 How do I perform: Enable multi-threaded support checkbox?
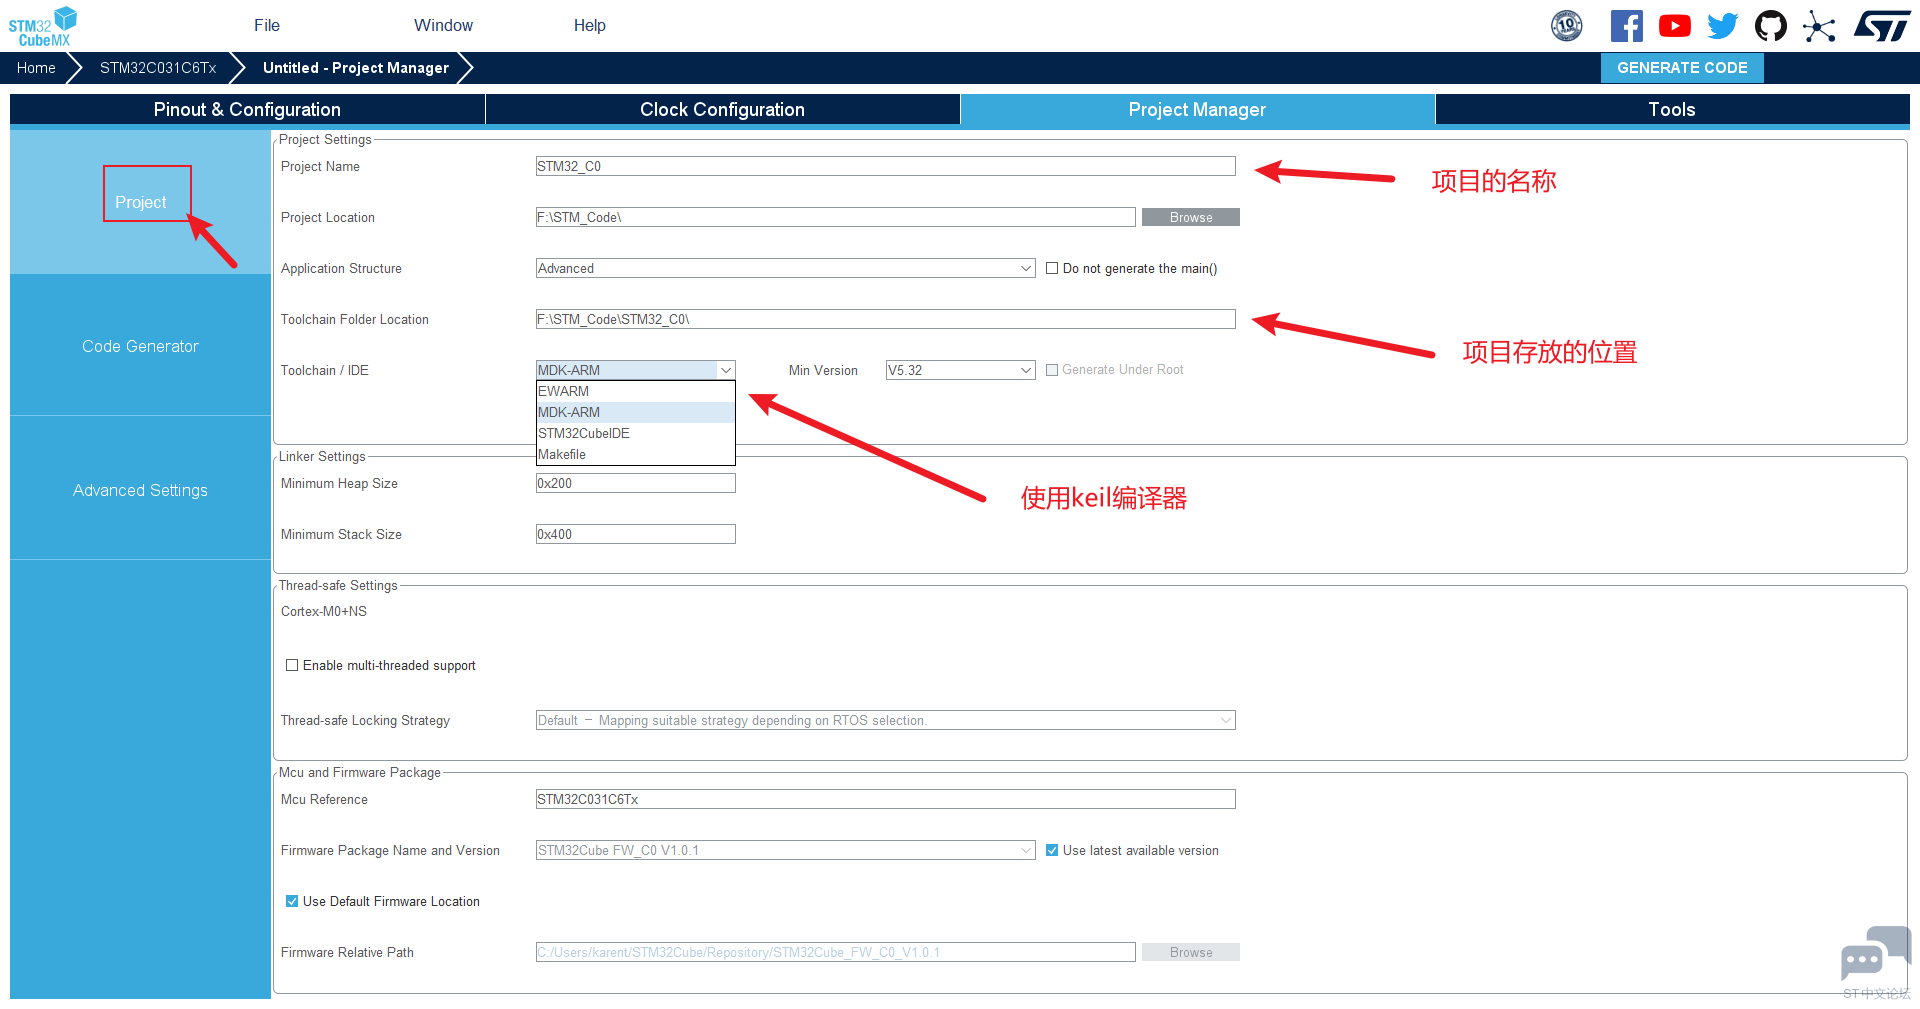(292, 665)
